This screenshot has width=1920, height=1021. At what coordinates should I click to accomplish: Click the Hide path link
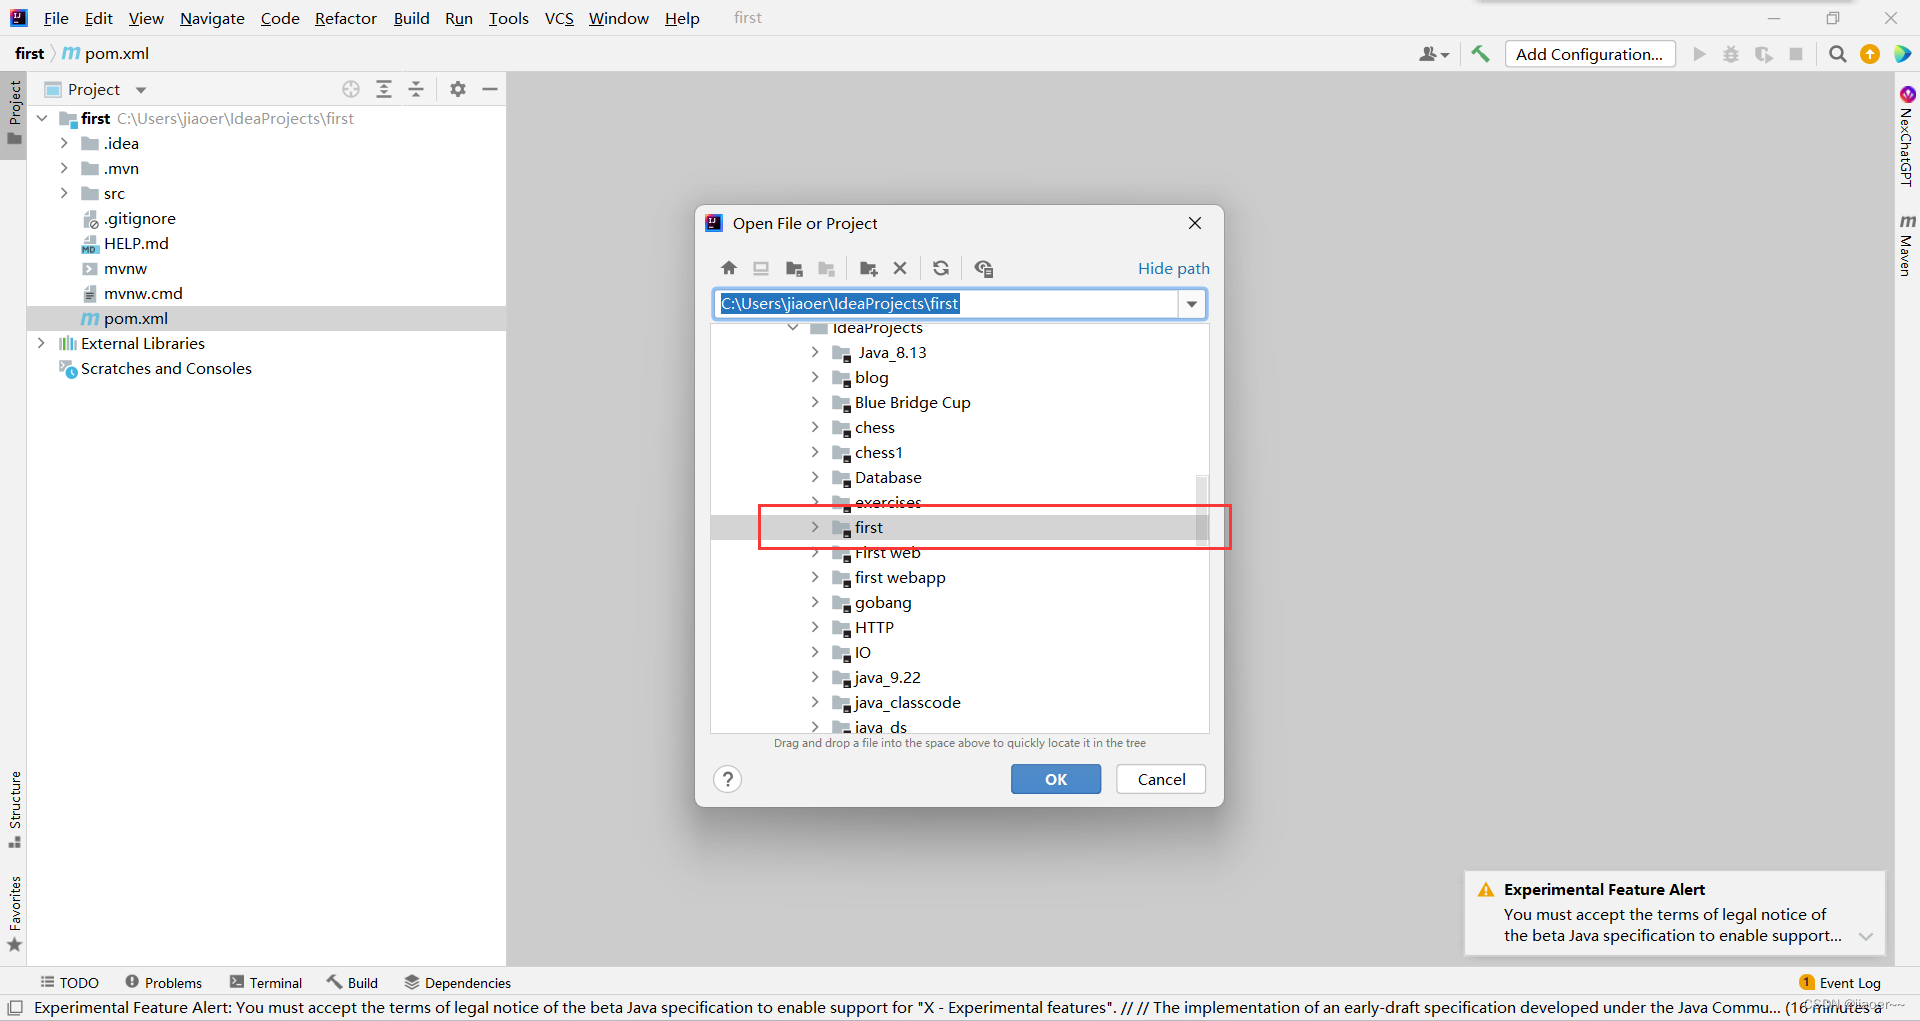[1174, 268]
